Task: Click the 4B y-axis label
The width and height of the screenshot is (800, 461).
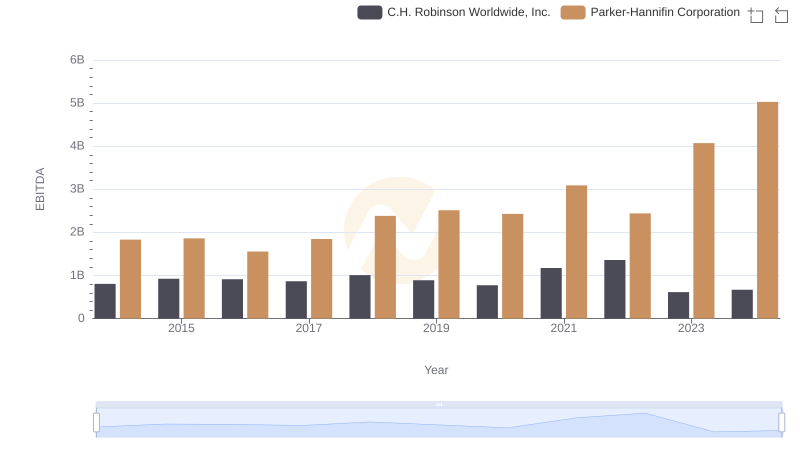Action: (x=77, y=146)
